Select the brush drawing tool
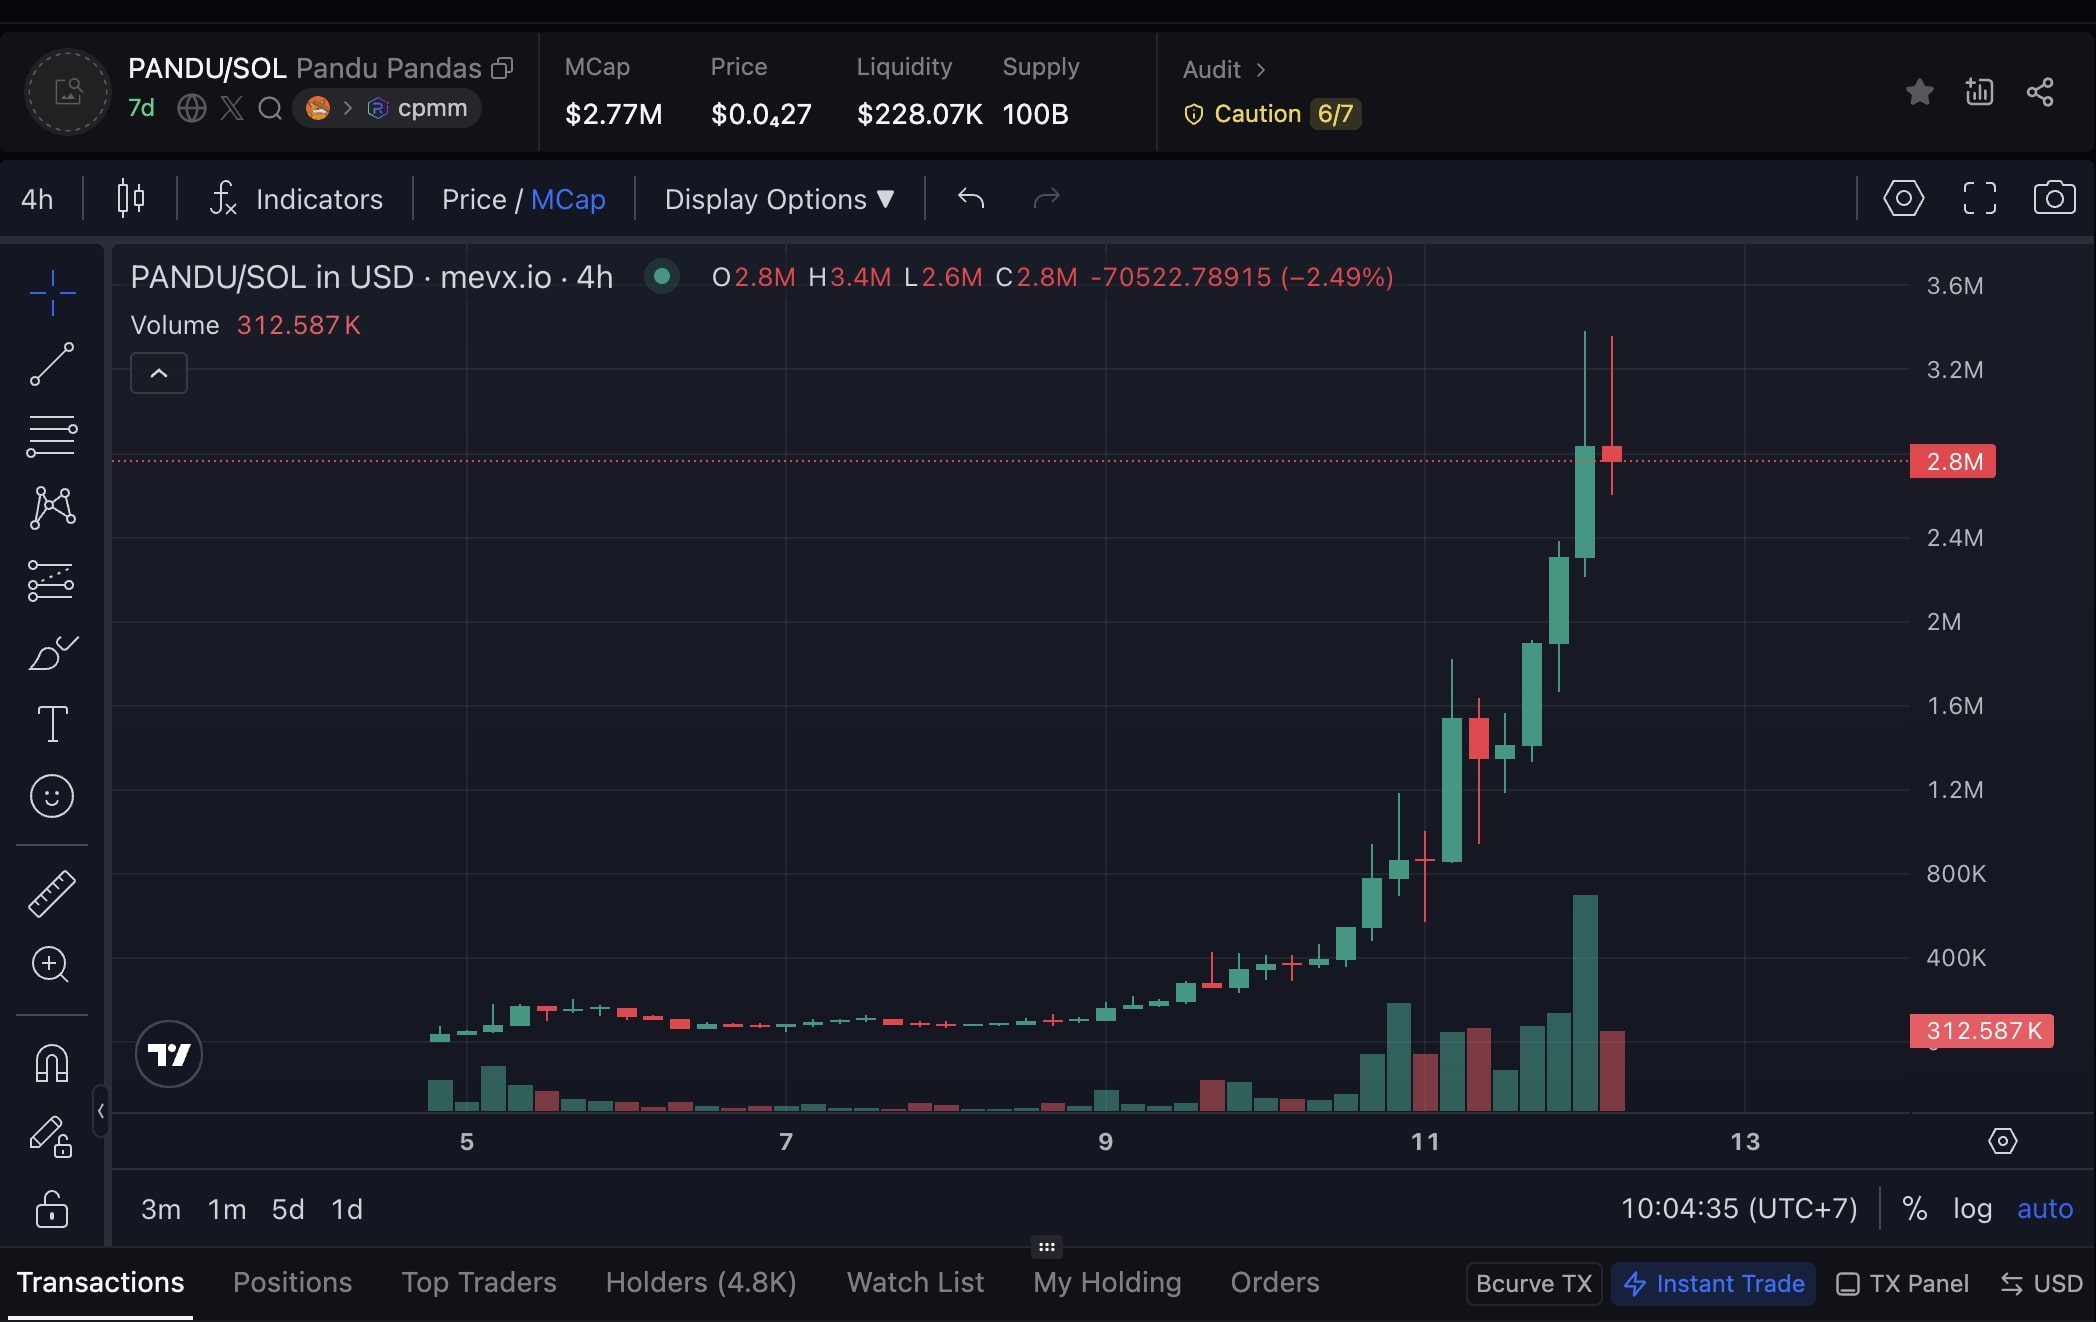The width and height of the screenshot is (2096, 1322). tap(52, 652)
